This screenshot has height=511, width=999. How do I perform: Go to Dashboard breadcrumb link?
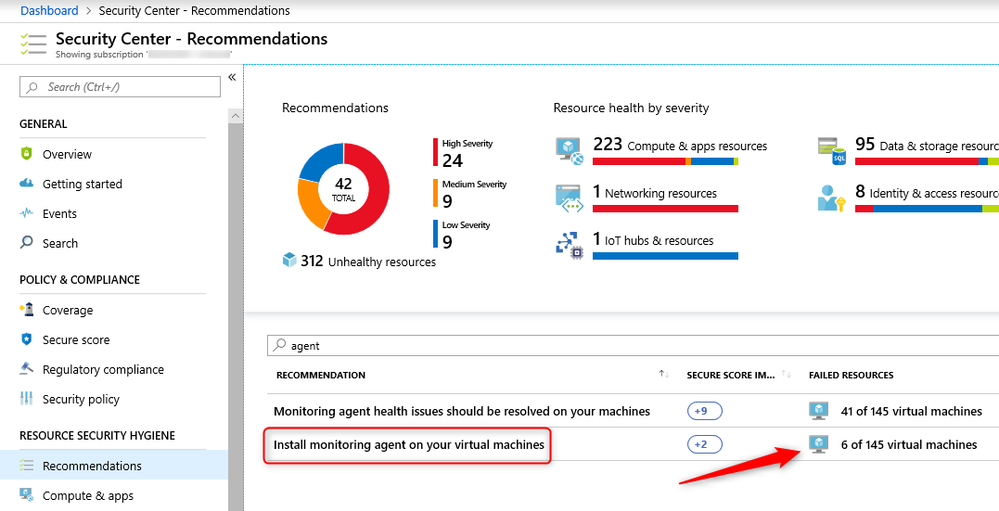point(49,11)
